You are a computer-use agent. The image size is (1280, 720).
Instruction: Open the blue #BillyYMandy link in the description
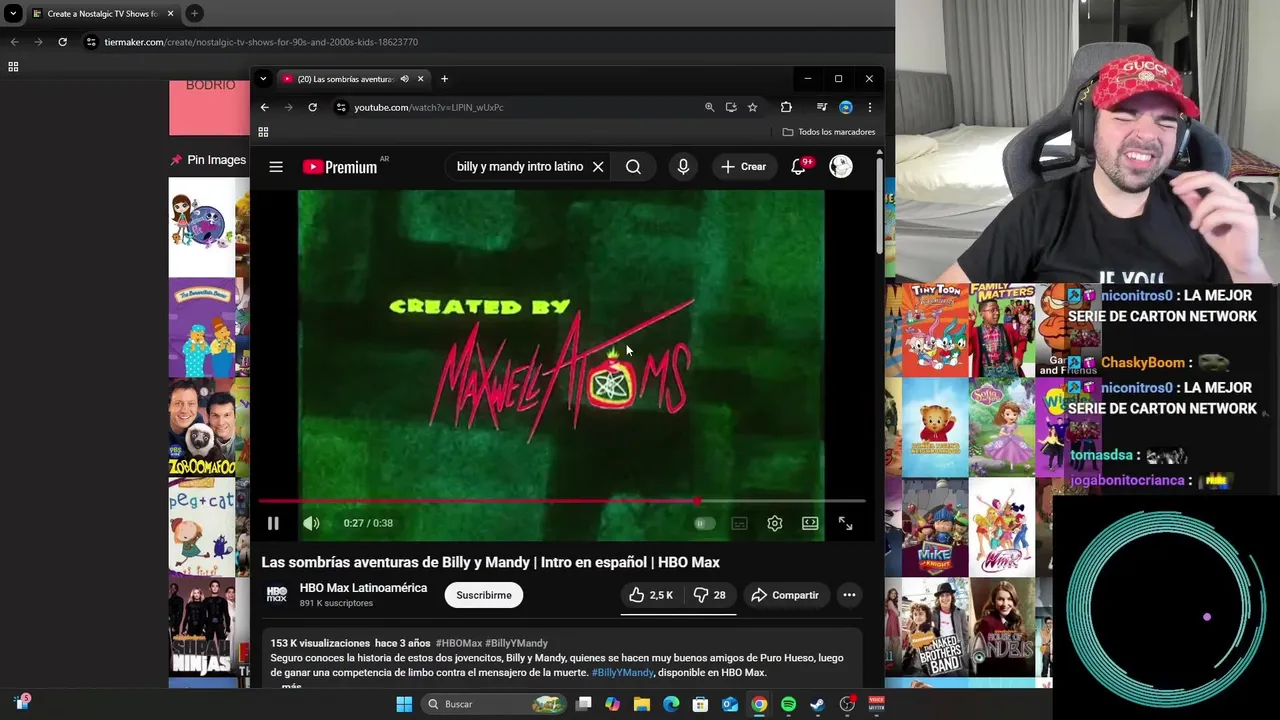[622, 673]
